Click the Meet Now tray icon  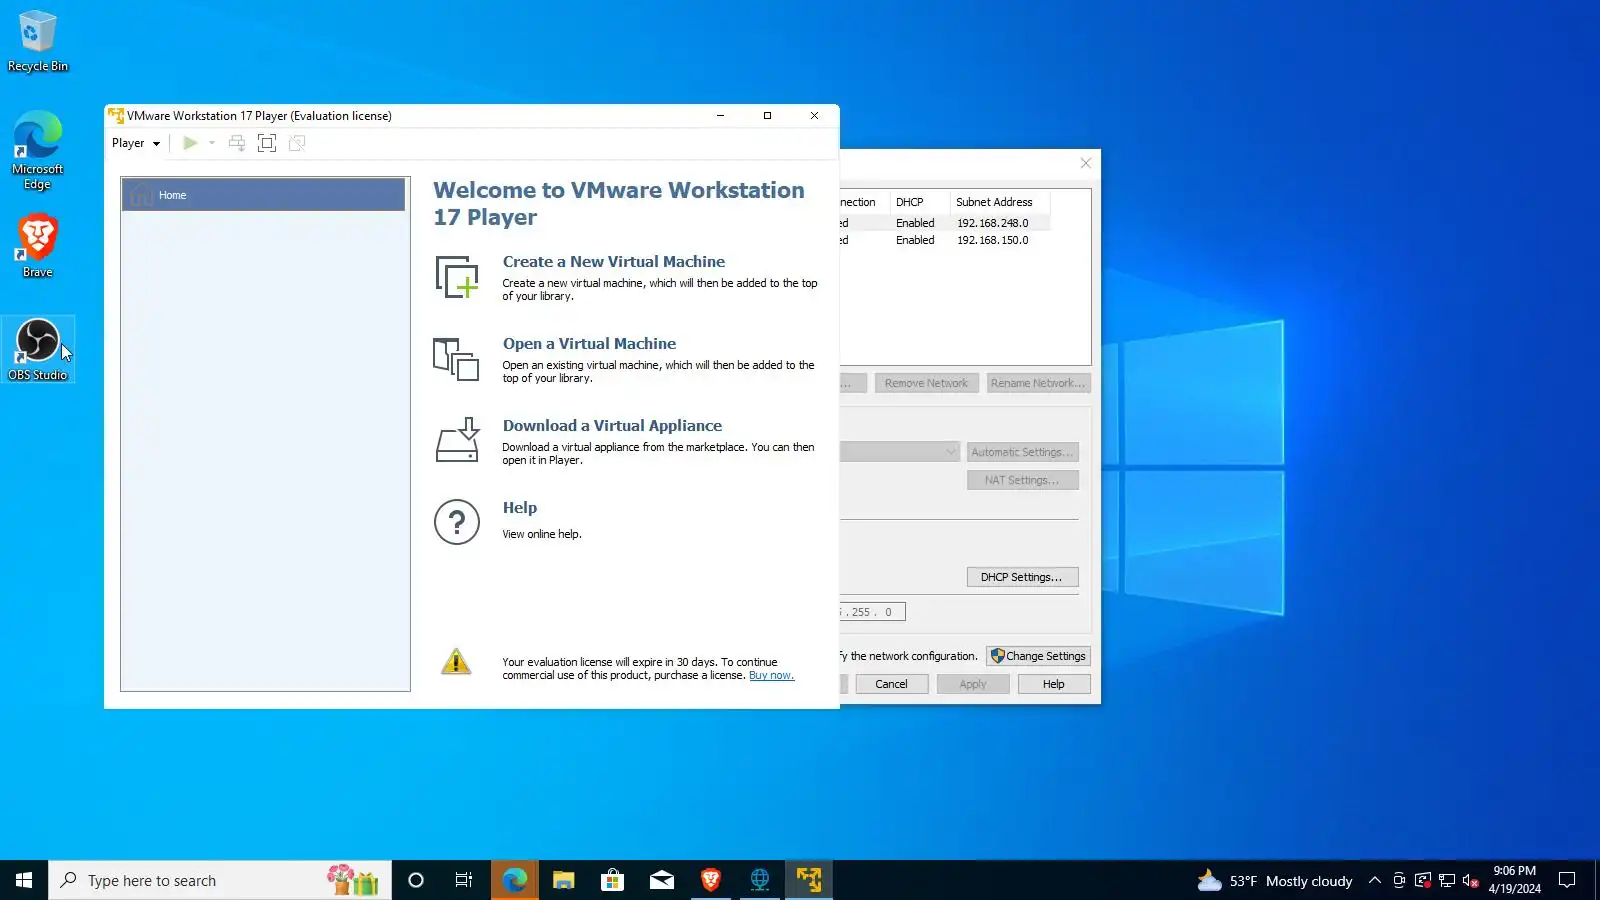pyautogui.click(x=1399, y=880)
